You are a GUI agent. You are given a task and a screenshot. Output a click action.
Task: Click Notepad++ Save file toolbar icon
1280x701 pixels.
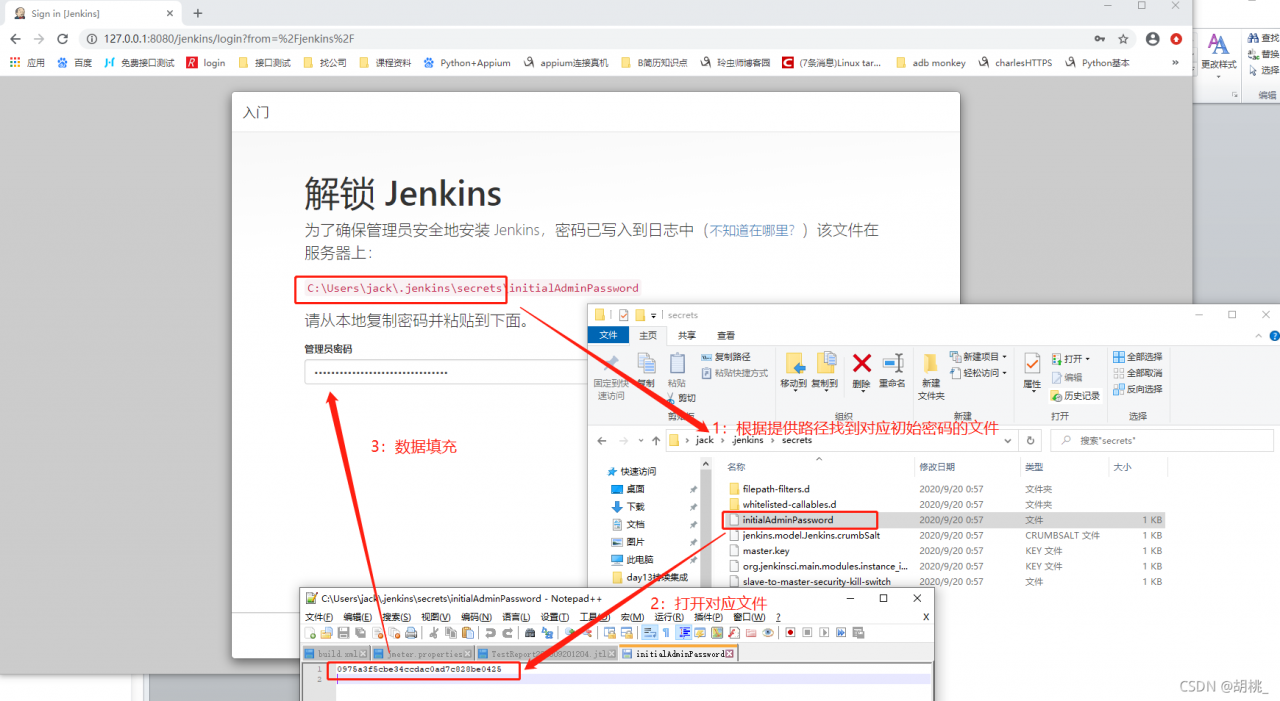coord(343,633)
